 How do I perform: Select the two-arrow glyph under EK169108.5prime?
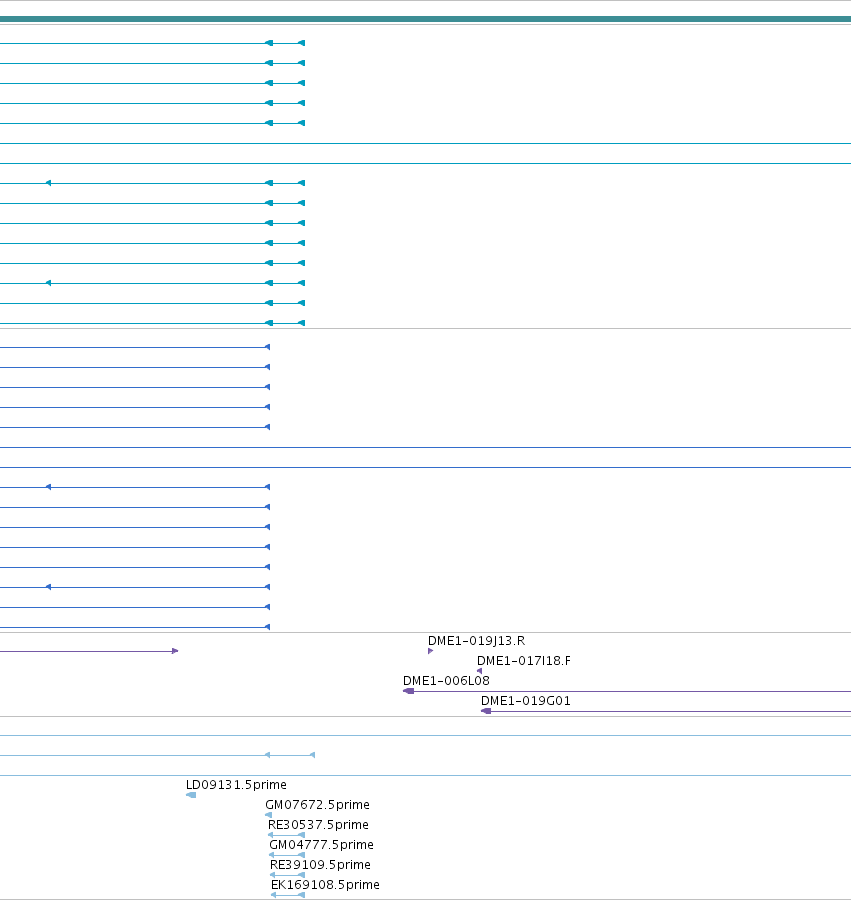coord(287,895)
